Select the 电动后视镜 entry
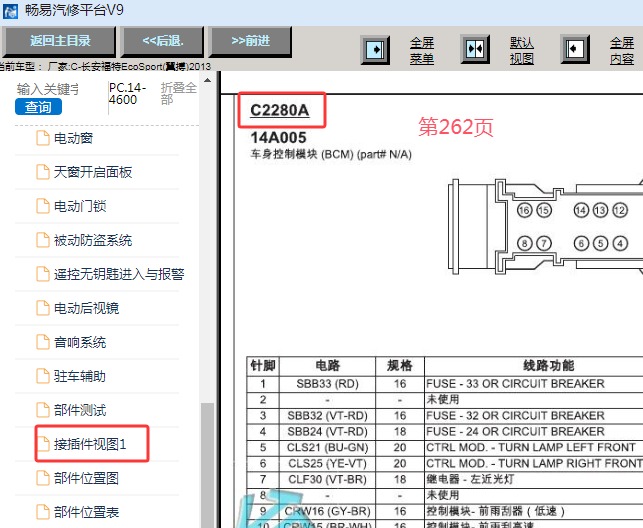Screen dimensions: 643x528 (x=87, y=308)
